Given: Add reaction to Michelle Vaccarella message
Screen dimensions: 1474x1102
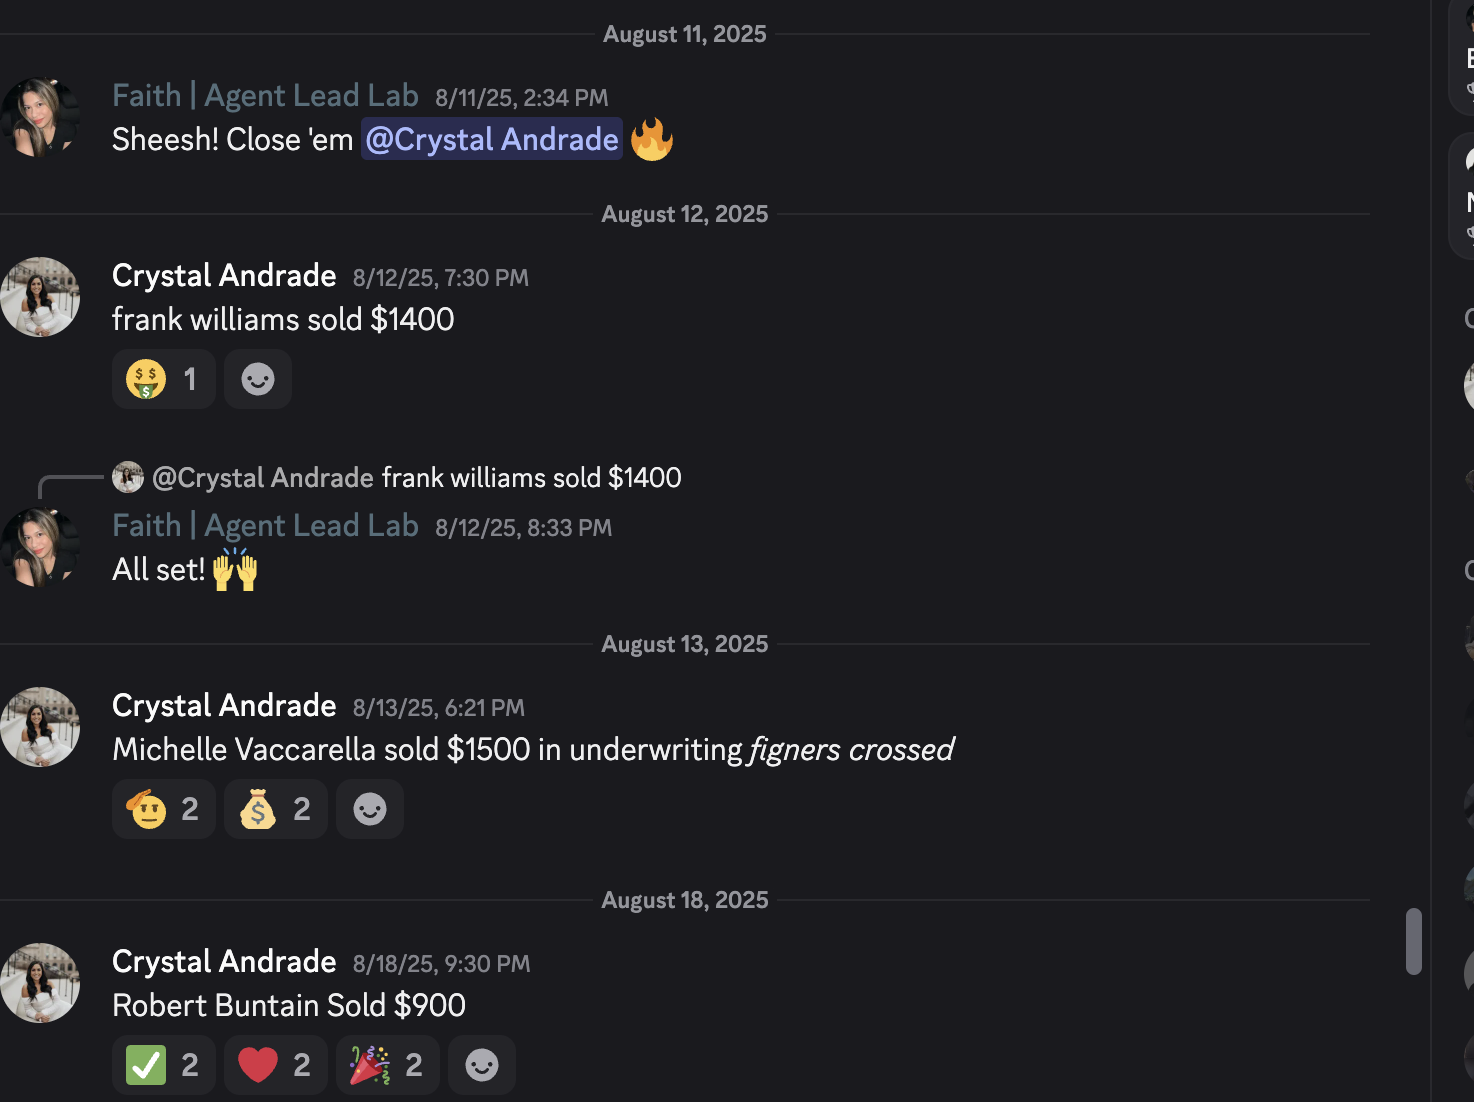Looking at the screenshot, I should pos(370,809).
